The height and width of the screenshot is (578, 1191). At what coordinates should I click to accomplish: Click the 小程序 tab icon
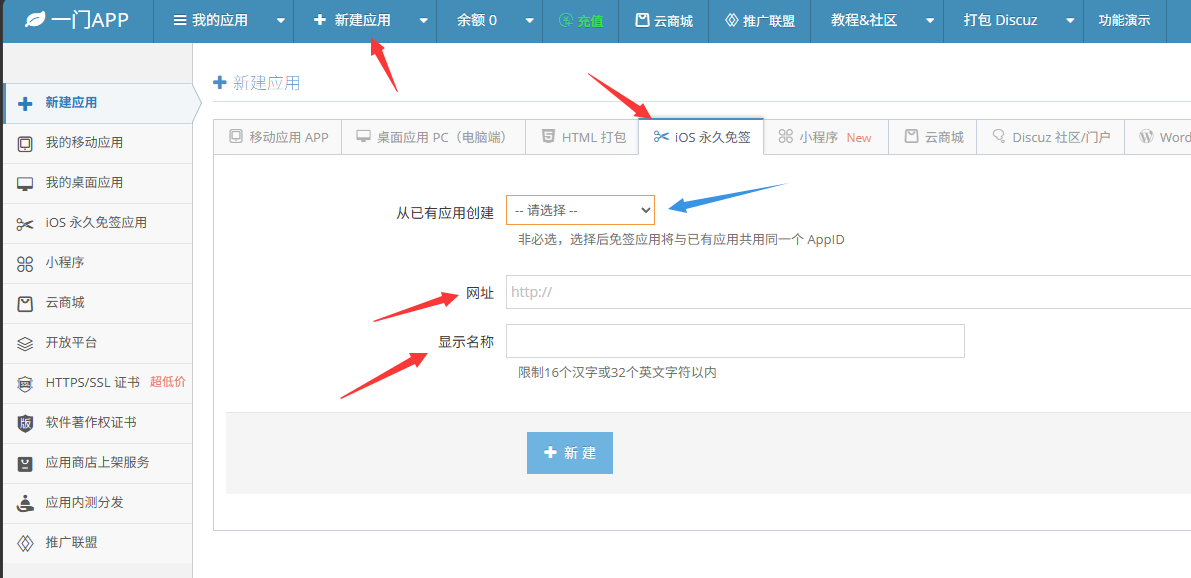tap(785, 137)
